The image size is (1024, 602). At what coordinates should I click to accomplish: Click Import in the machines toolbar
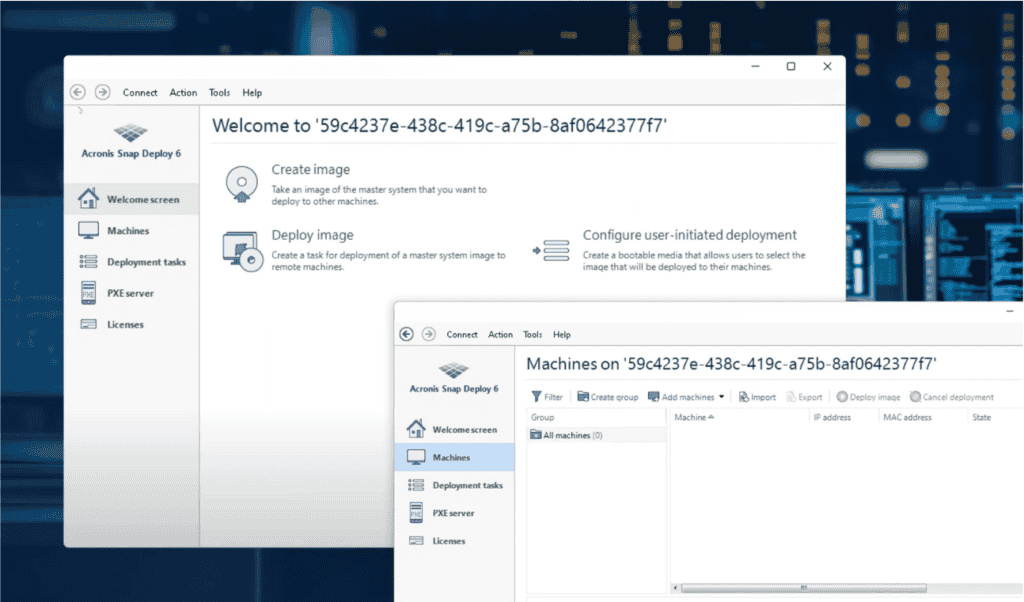coord(757,397)
